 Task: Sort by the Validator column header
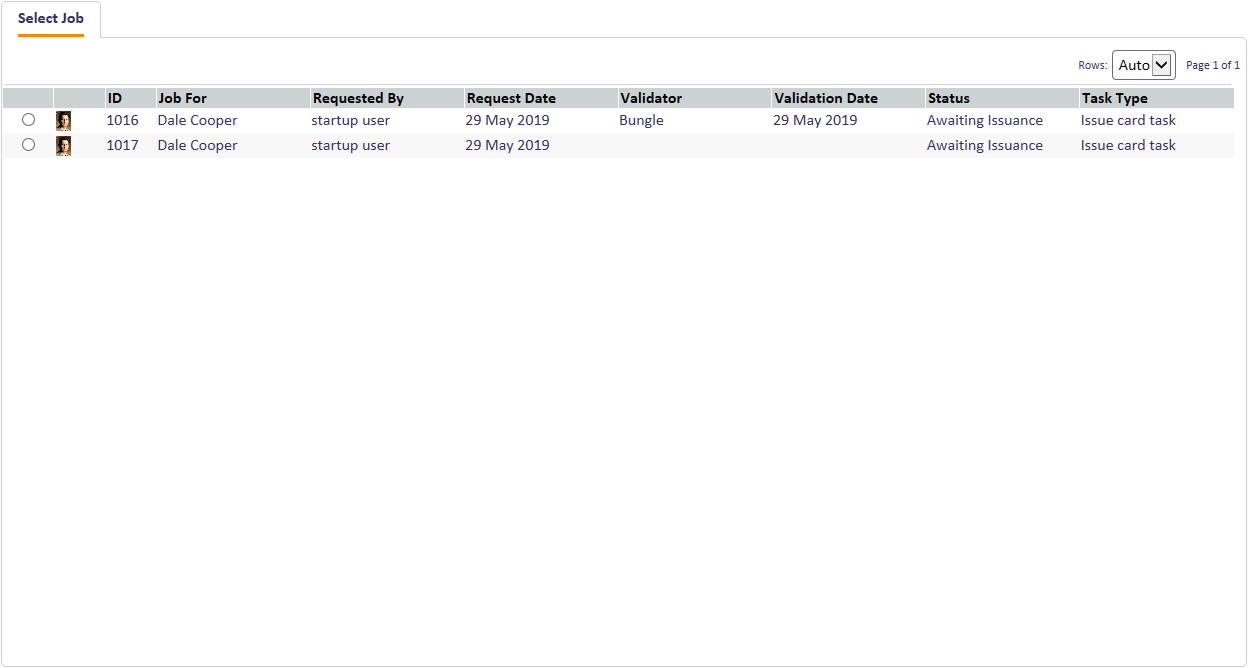(651, 98)
